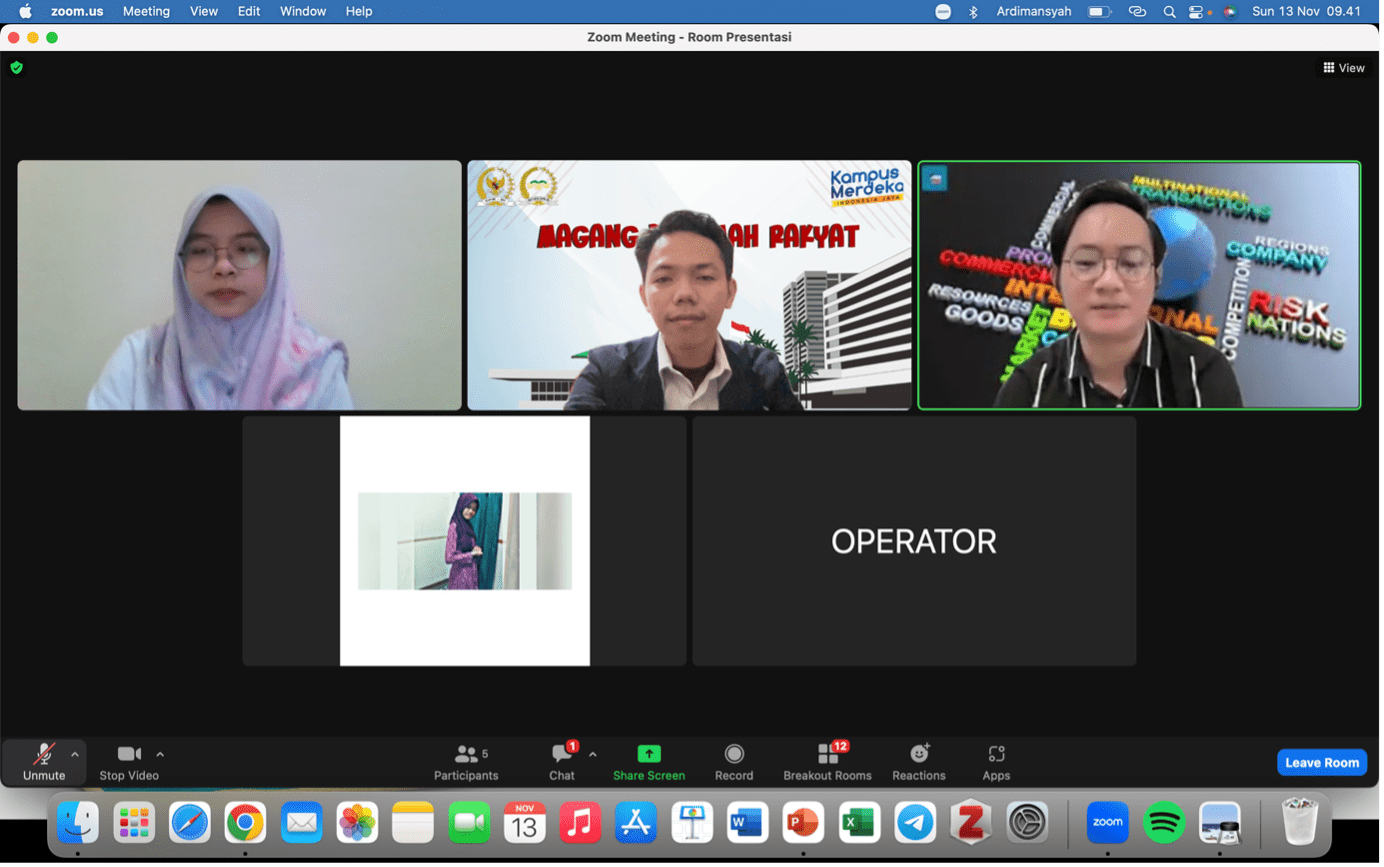
Task: Open the Participants panel
Action: pos(466,762)
